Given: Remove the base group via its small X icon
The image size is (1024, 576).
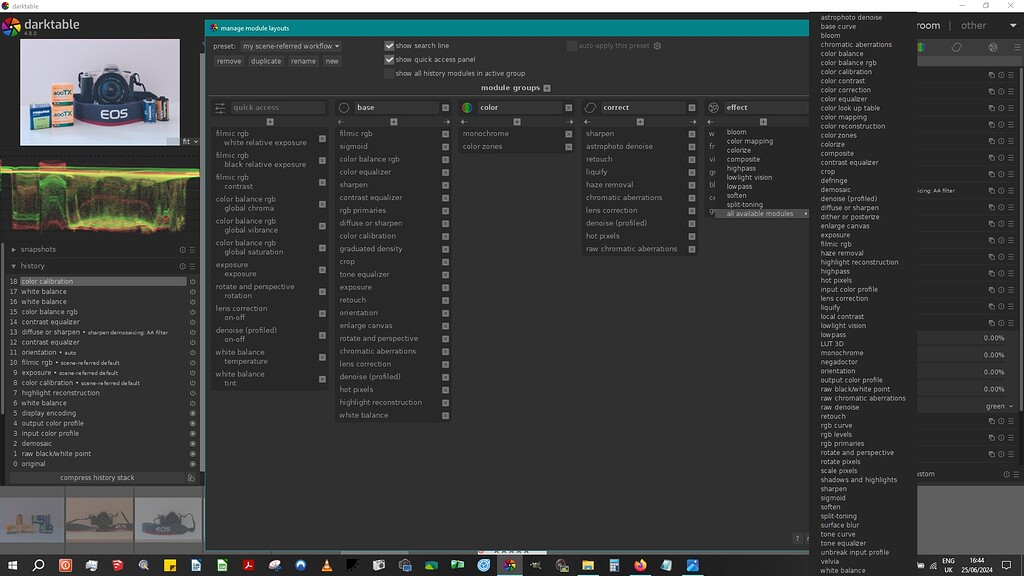Looking at the screenshot, I should tap(446, 107).
